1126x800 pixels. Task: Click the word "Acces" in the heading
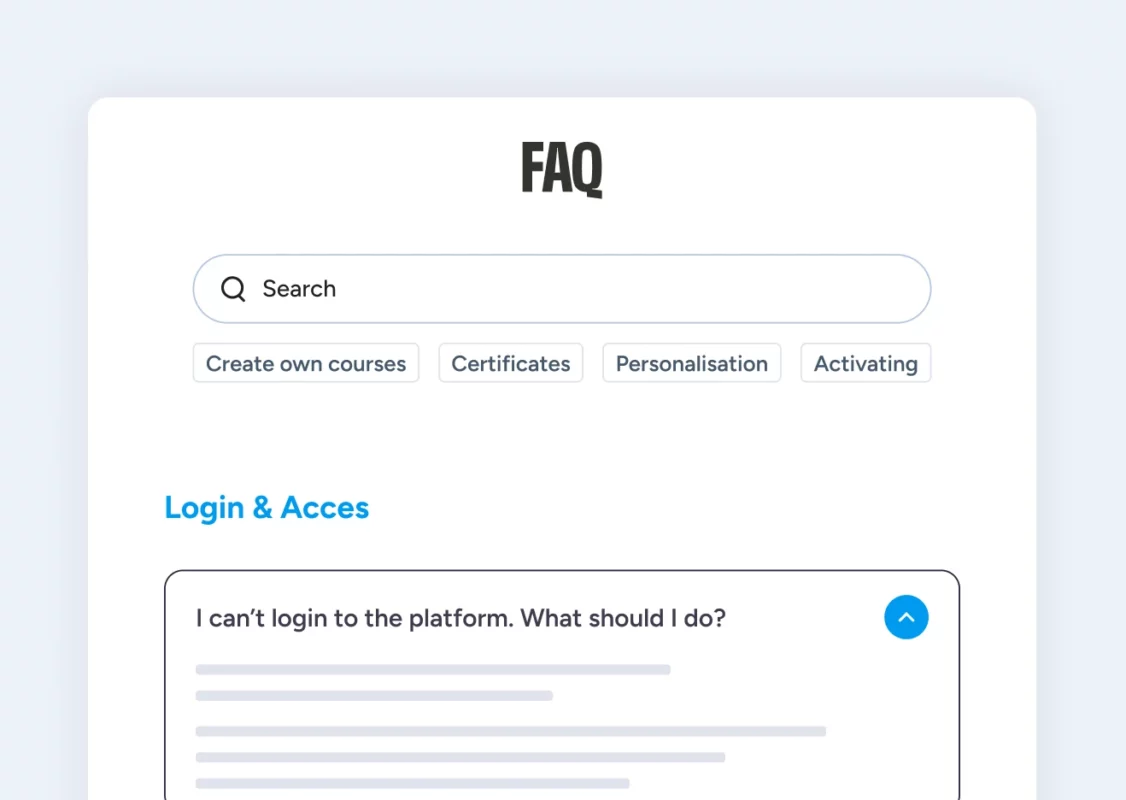click(325, 508)
